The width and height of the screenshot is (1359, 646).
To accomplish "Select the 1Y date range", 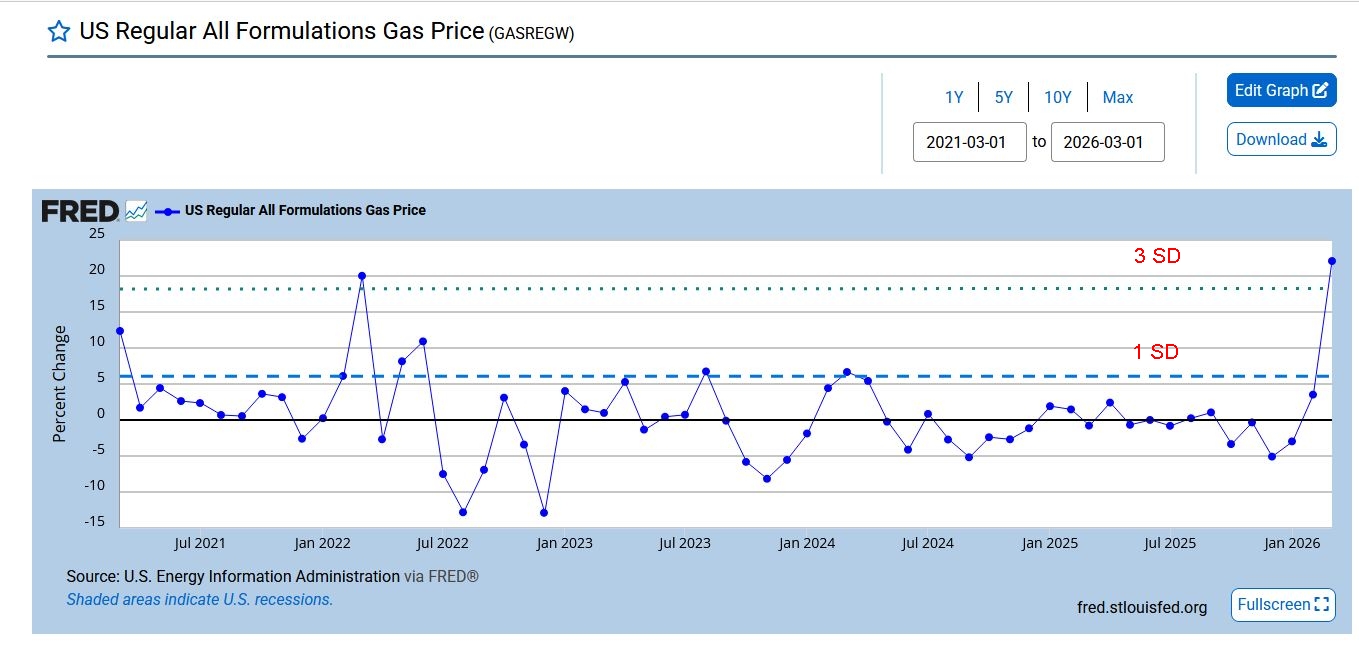I will [x=954, y=98].
